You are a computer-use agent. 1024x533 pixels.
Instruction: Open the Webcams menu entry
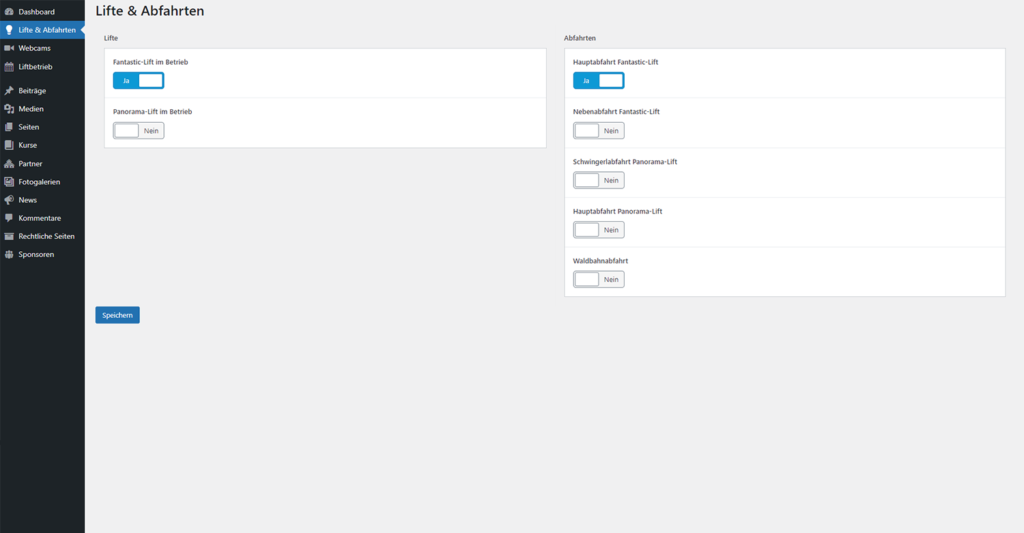coord(42,48)
